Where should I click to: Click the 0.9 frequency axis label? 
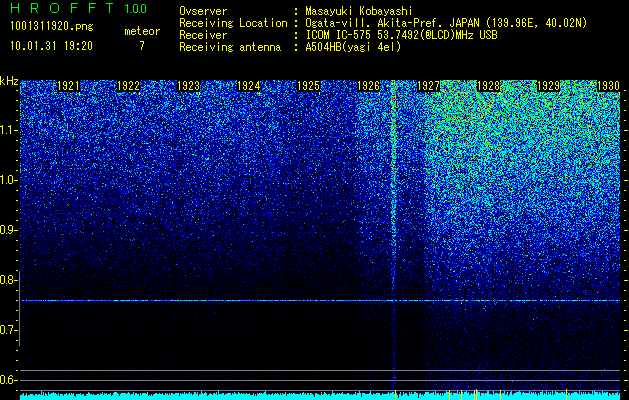[x=8, y=230]
